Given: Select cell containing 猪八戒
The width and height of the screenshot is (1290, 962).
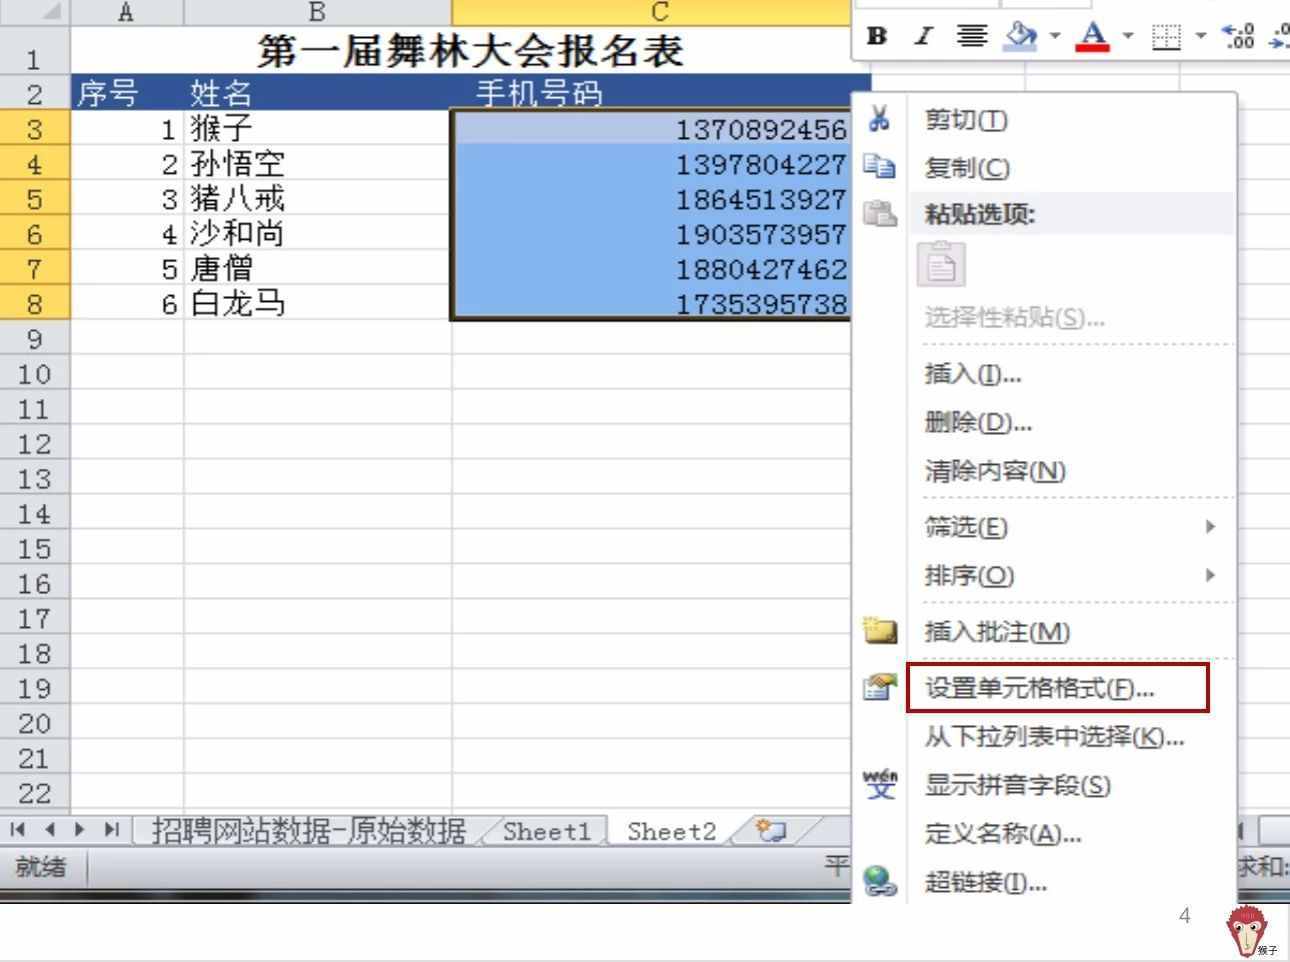Looking at the screenshot, I should 318,198.
